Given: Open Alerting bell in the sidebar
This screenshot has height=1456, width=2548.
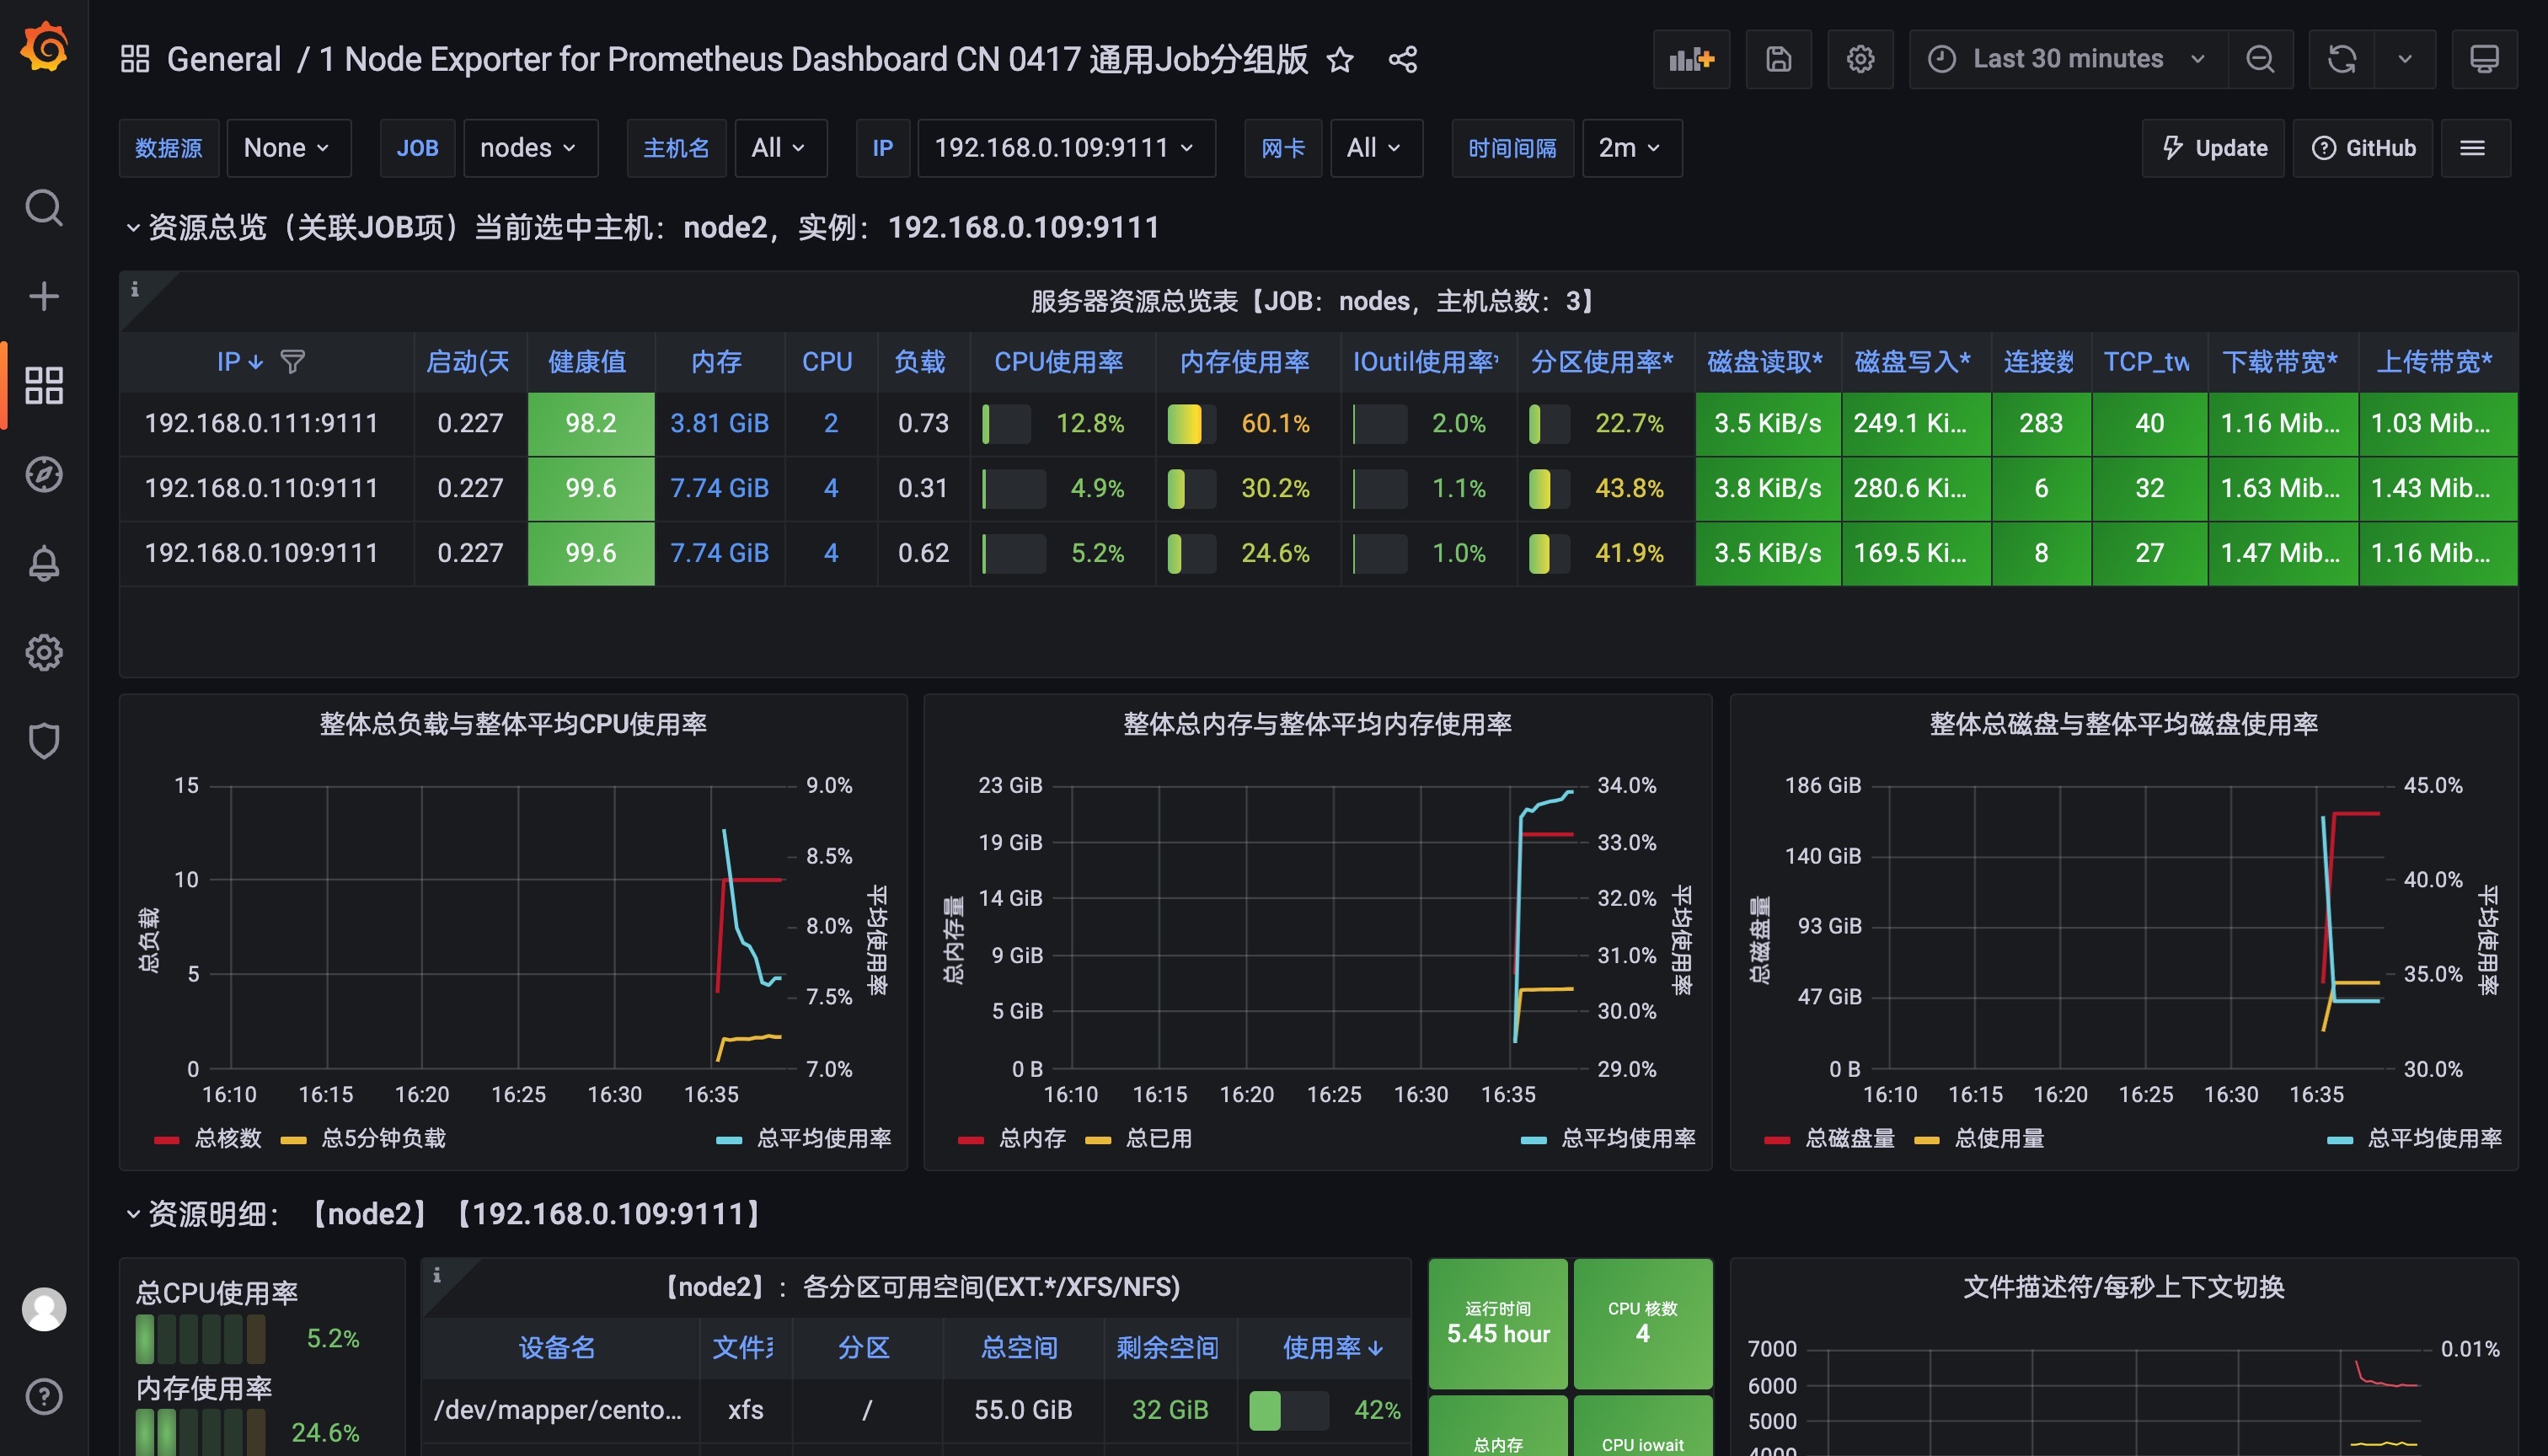Looking at the screenshot, I should click(x=43, y=563).
